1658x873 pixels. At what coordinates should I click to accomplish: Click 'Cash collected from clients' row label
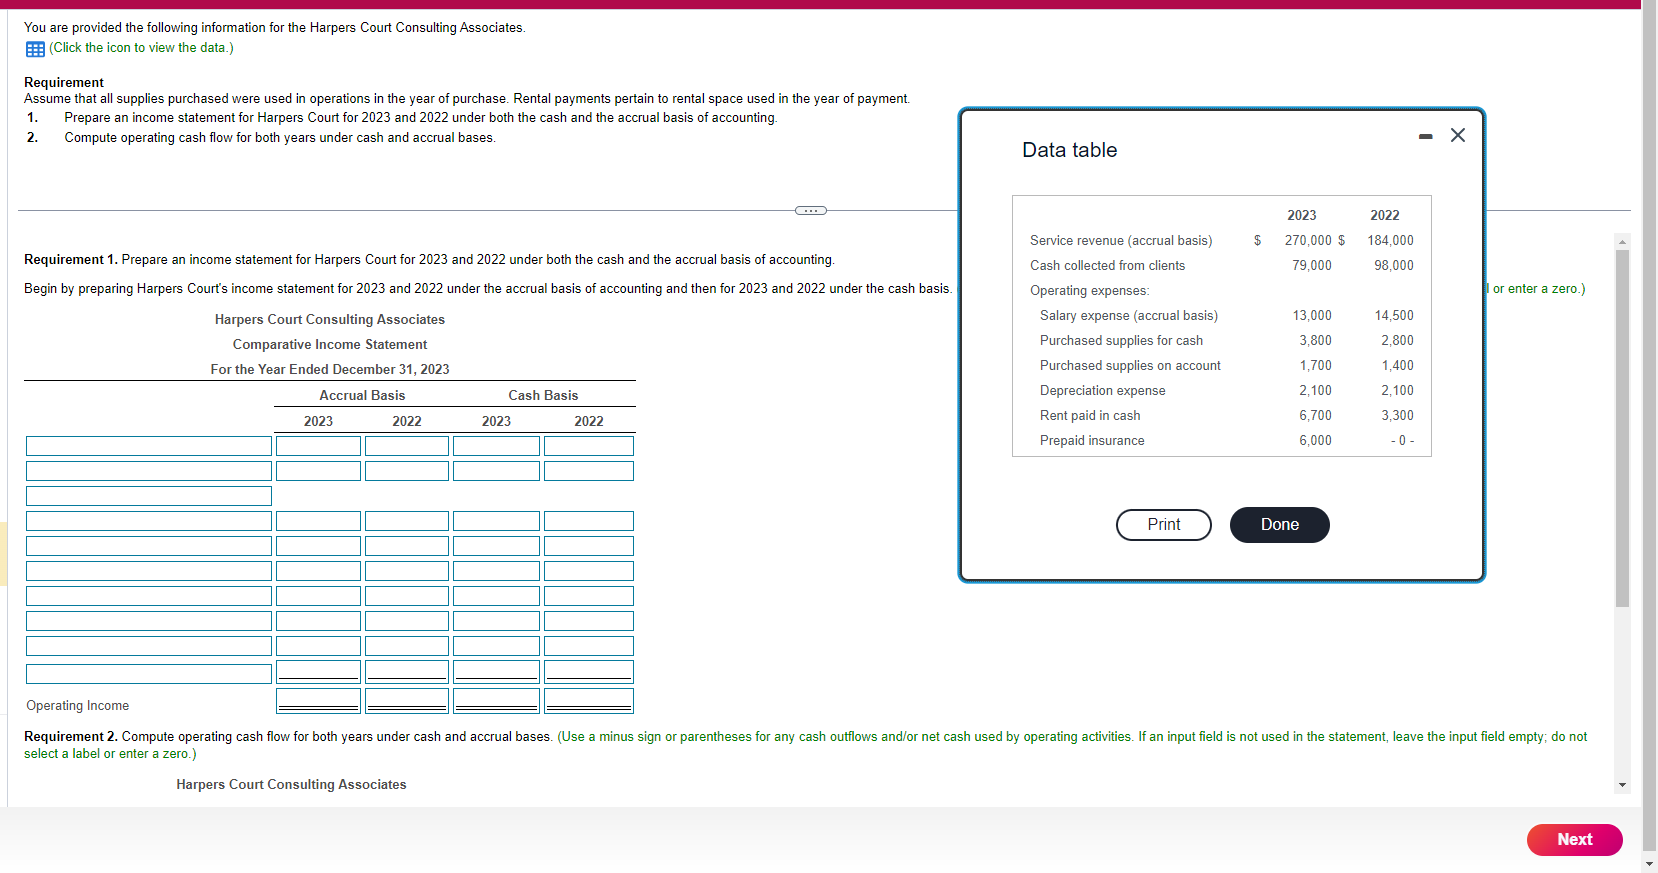tap(1108, 266)
